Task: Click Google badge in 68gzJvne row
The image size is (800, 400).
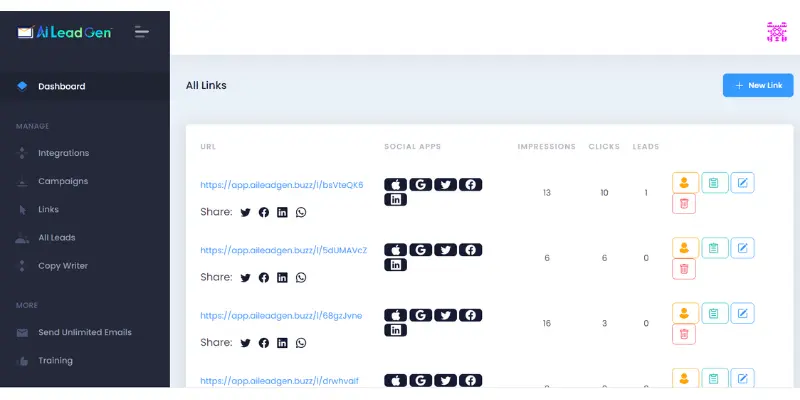Action: point(420,315)
